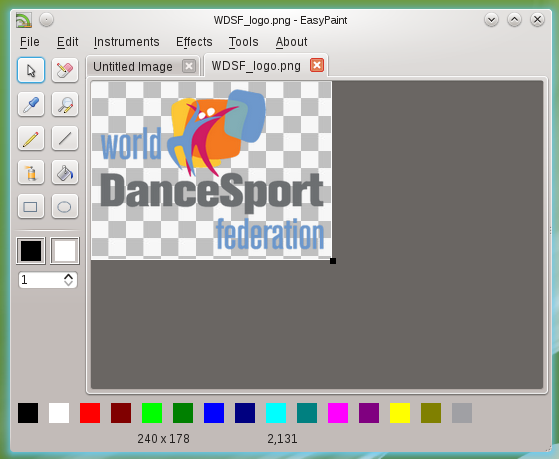
Task: Choose the Rectangle shape tool
Action: coord(31,206)
